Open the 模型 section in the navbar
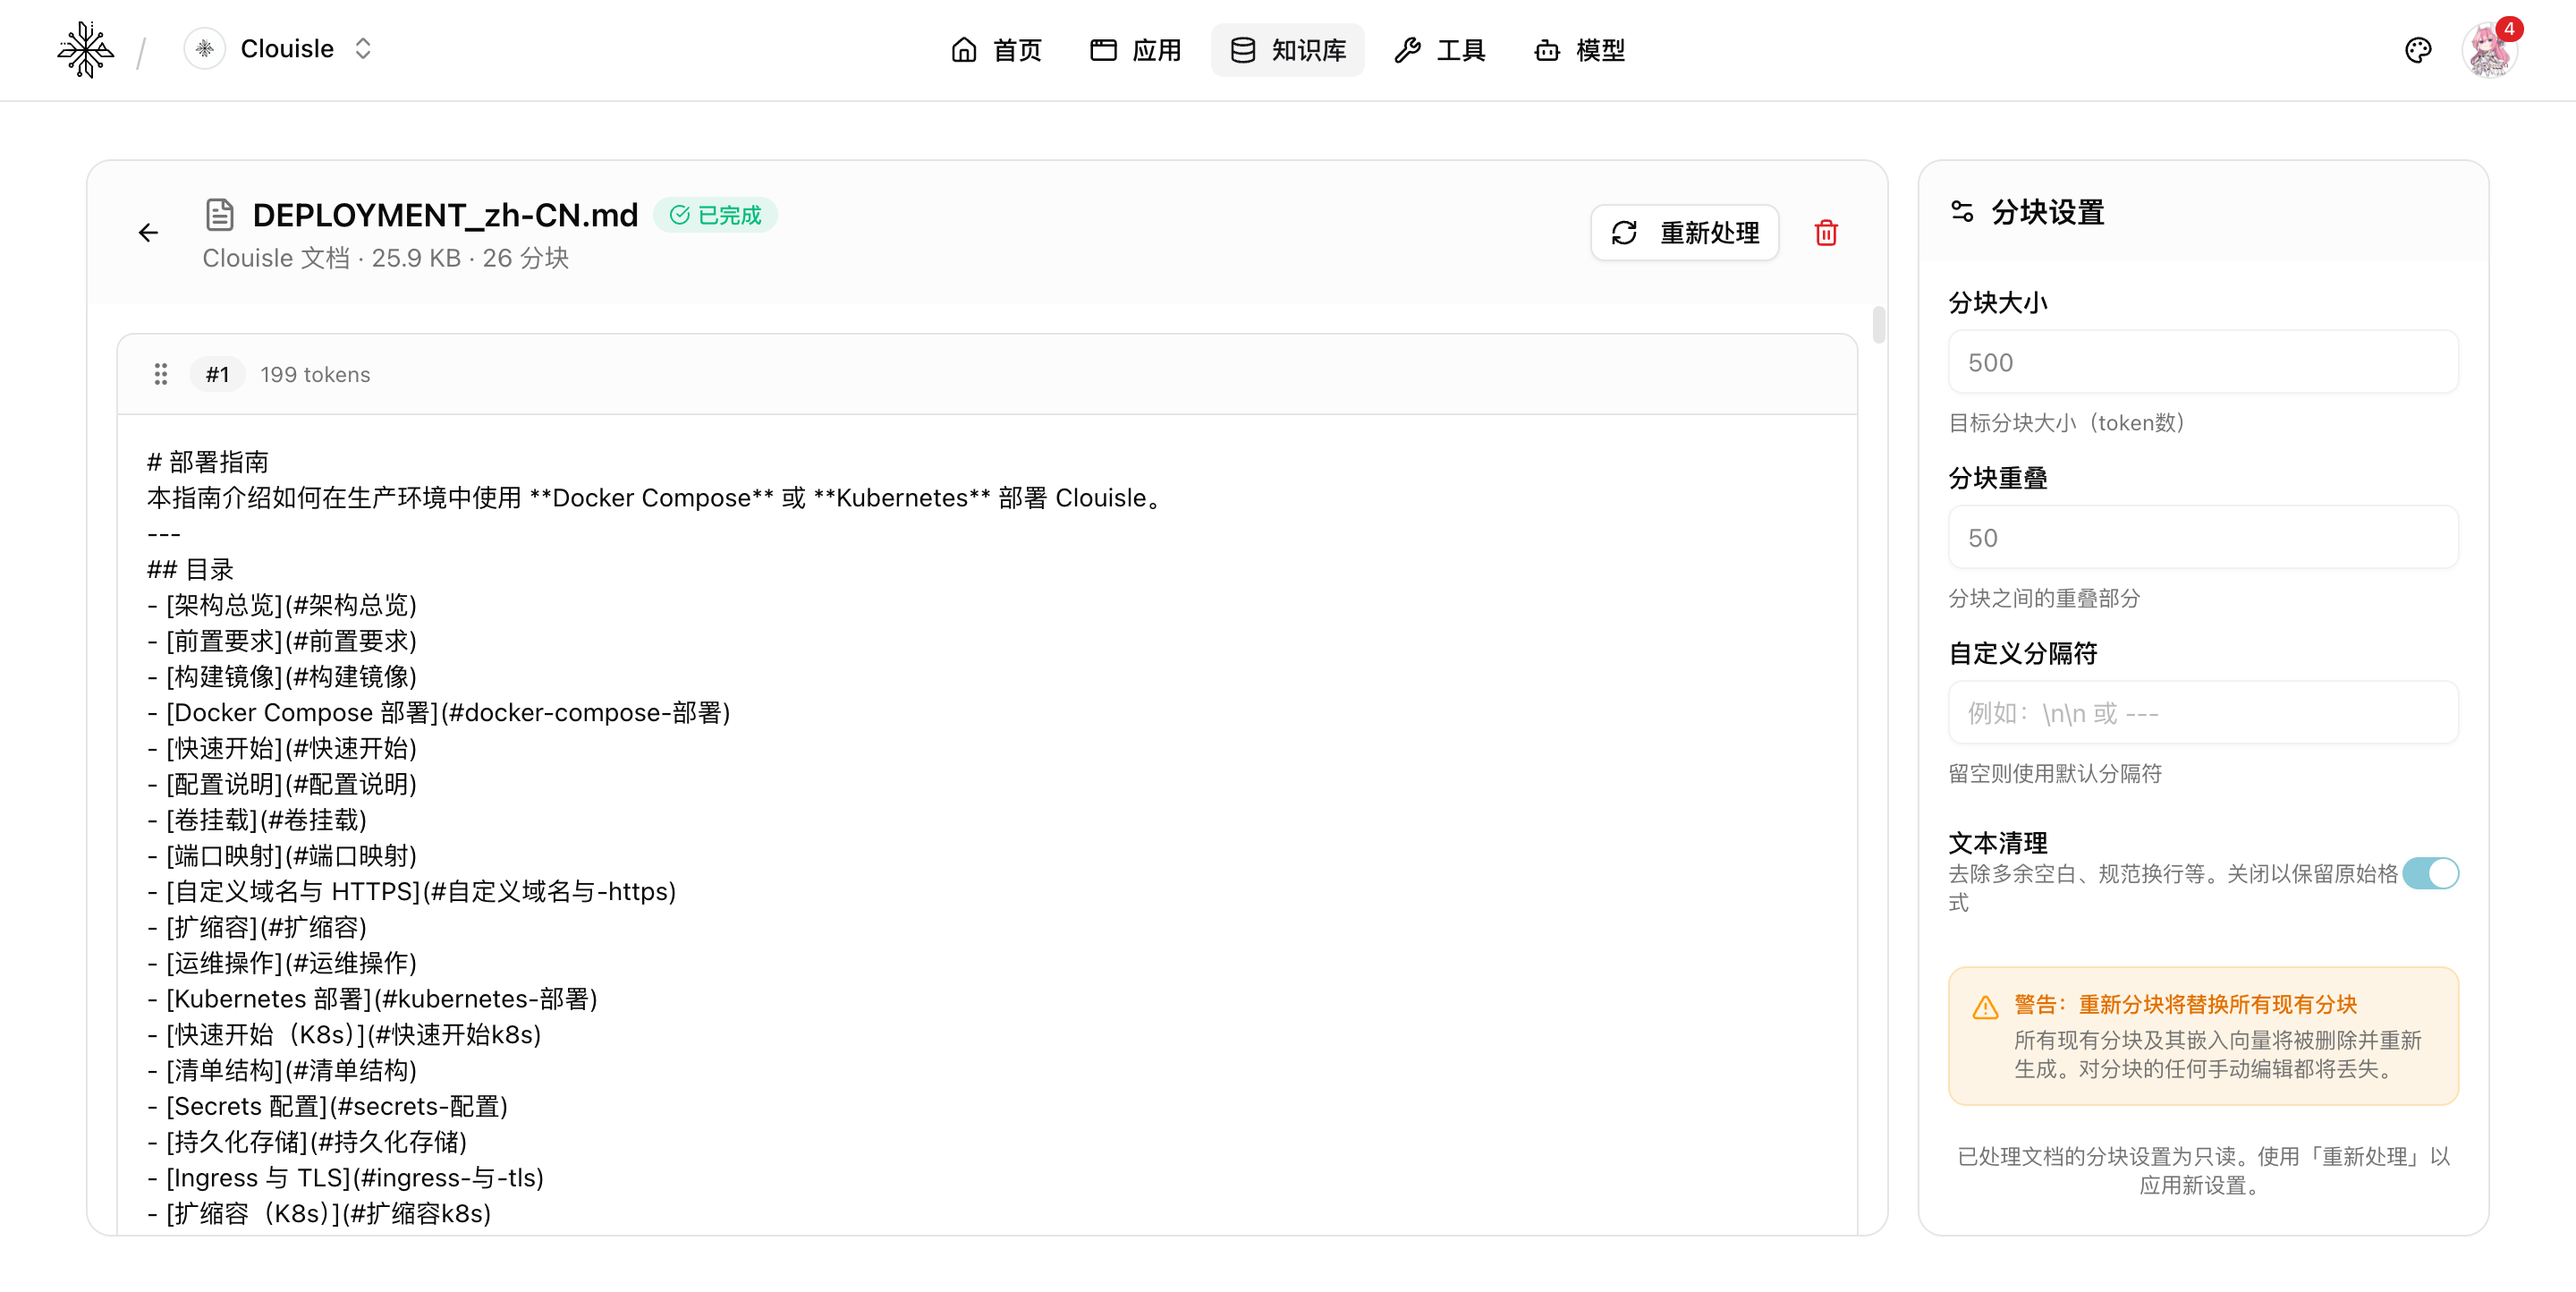 pos(1578,49)
